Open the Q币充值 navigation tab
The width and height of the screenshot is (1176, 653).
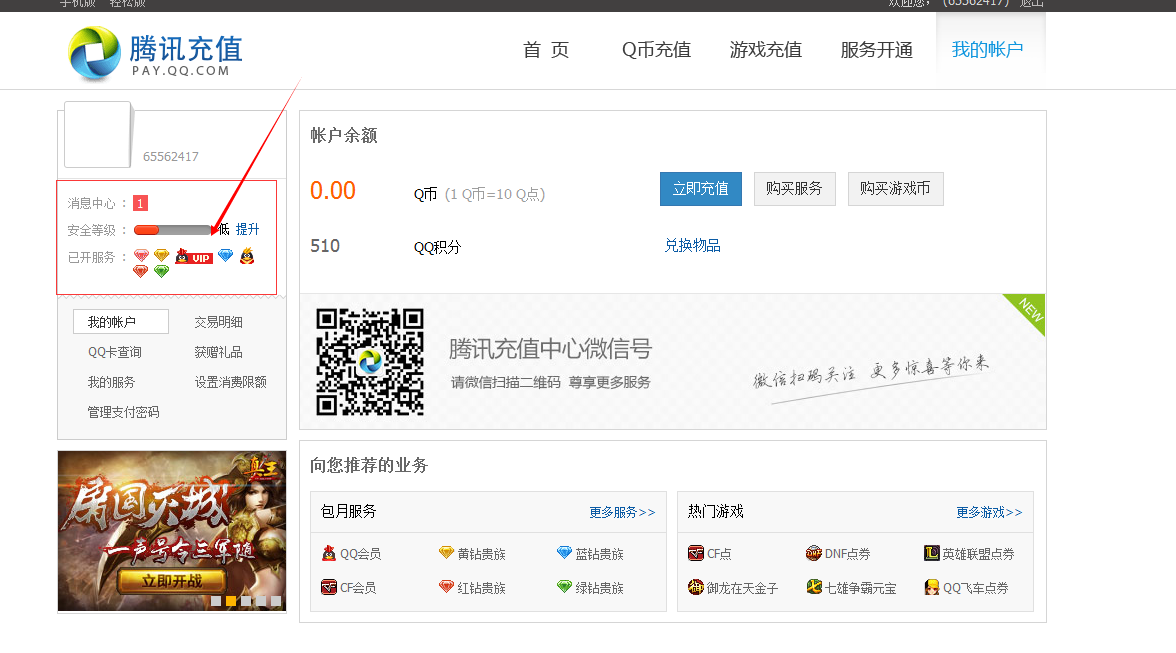point(656,50)
